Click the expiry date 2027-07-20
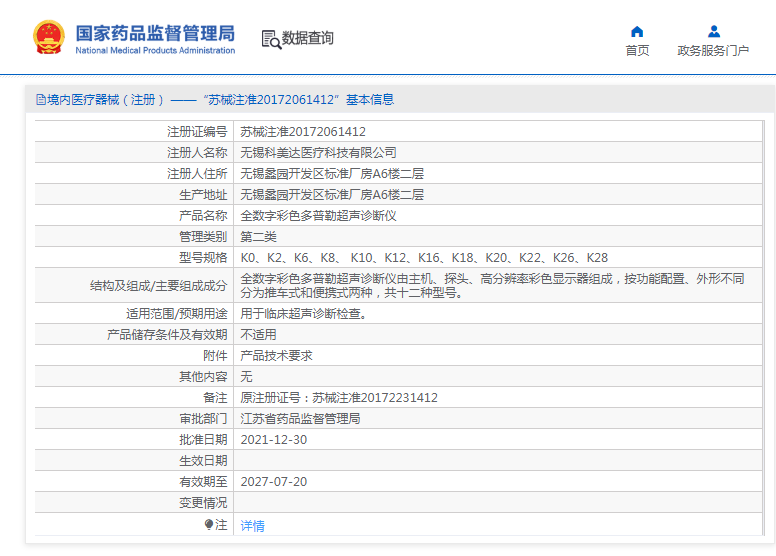The height and width of the screenshot is (556, 776). (x=273, y=481)
